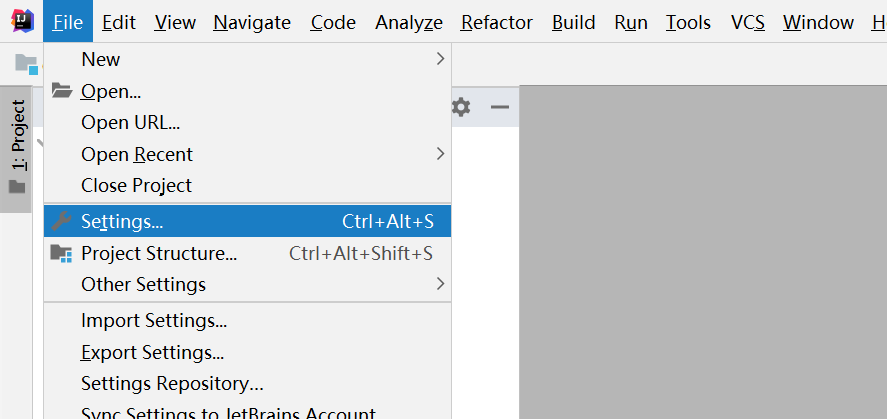This screenshot has width=887, height=419.
Task: Click the IntelliJ IDEA logo icon
Action: [x=23, y=21]
